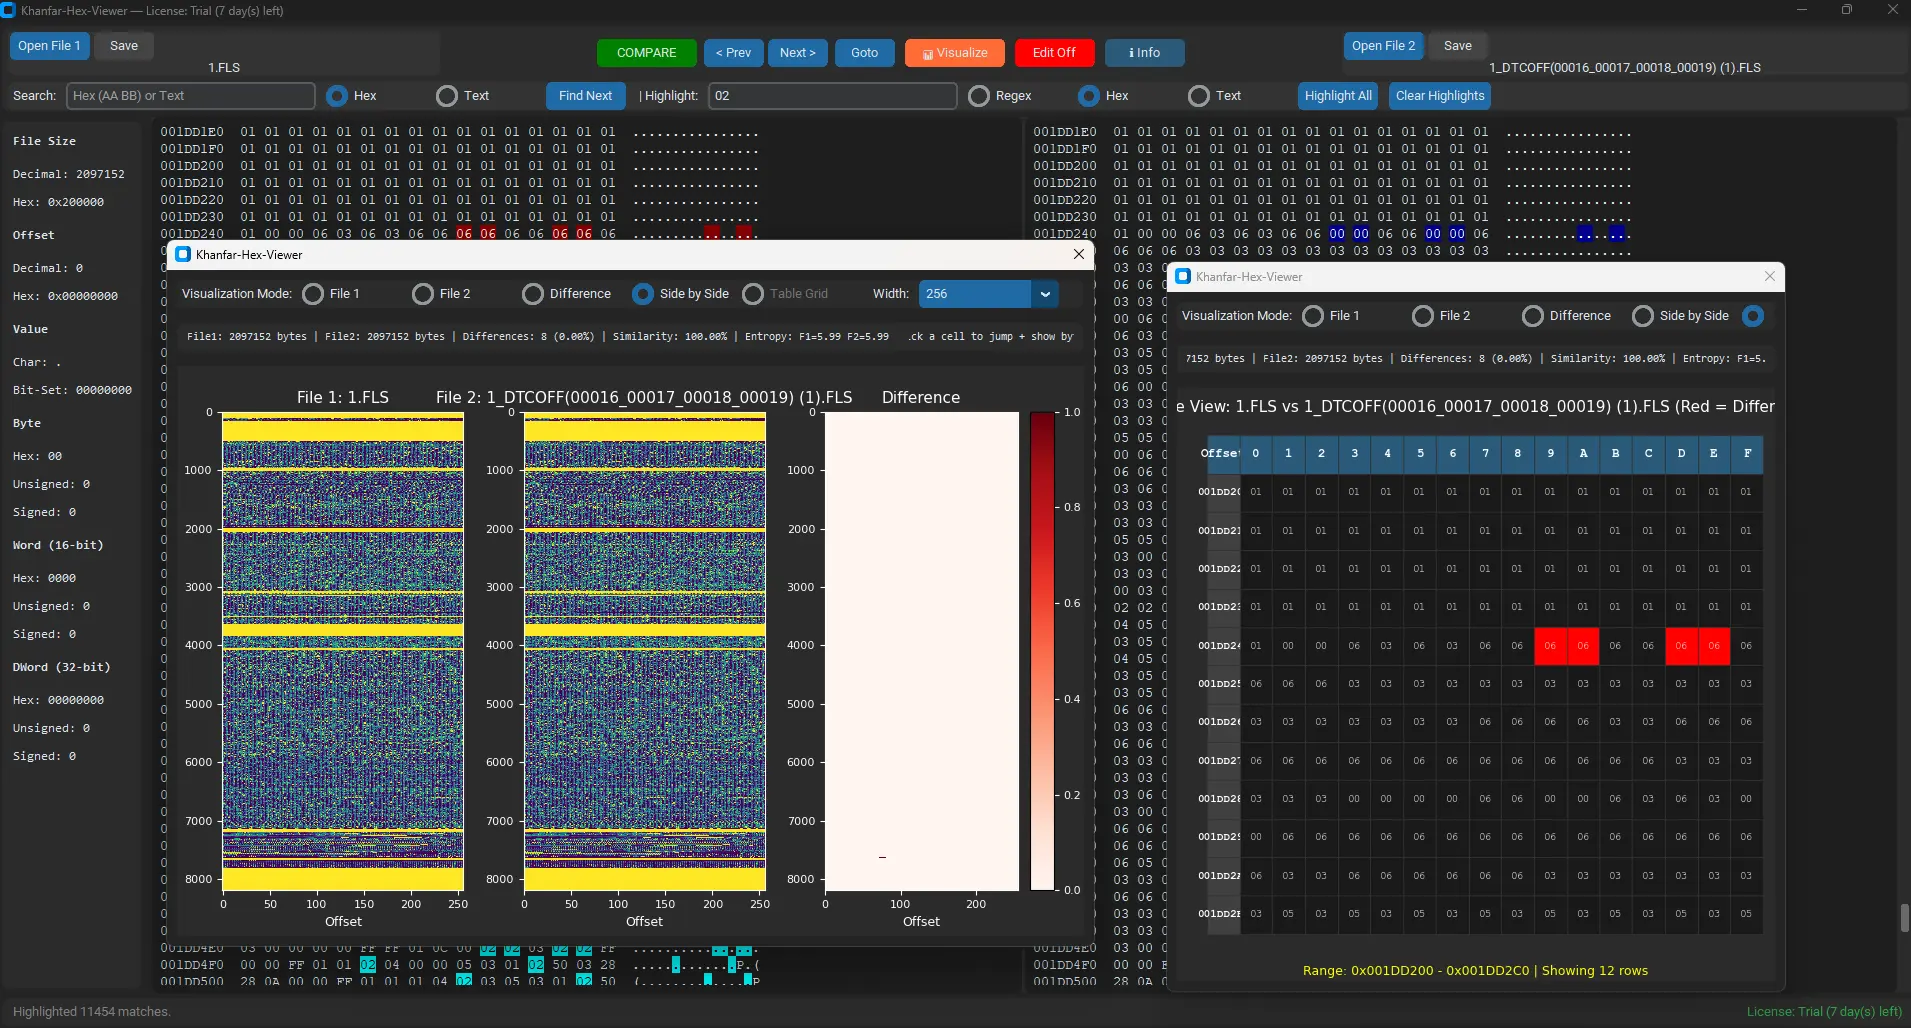
Task: Save the first file
Action: coord(123,45)
